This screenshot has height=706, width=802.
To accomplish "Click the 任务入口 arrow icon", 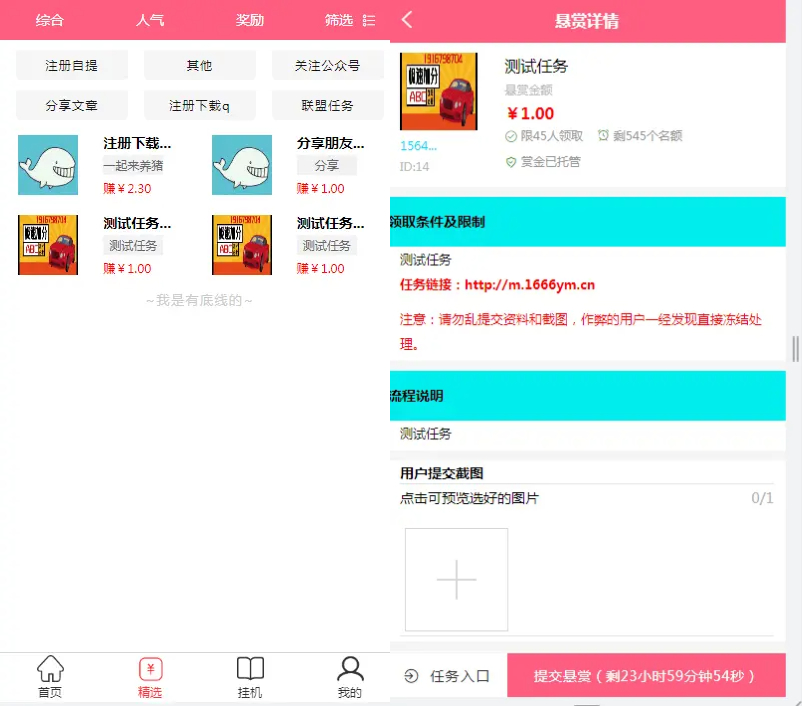I will (411, 676).
